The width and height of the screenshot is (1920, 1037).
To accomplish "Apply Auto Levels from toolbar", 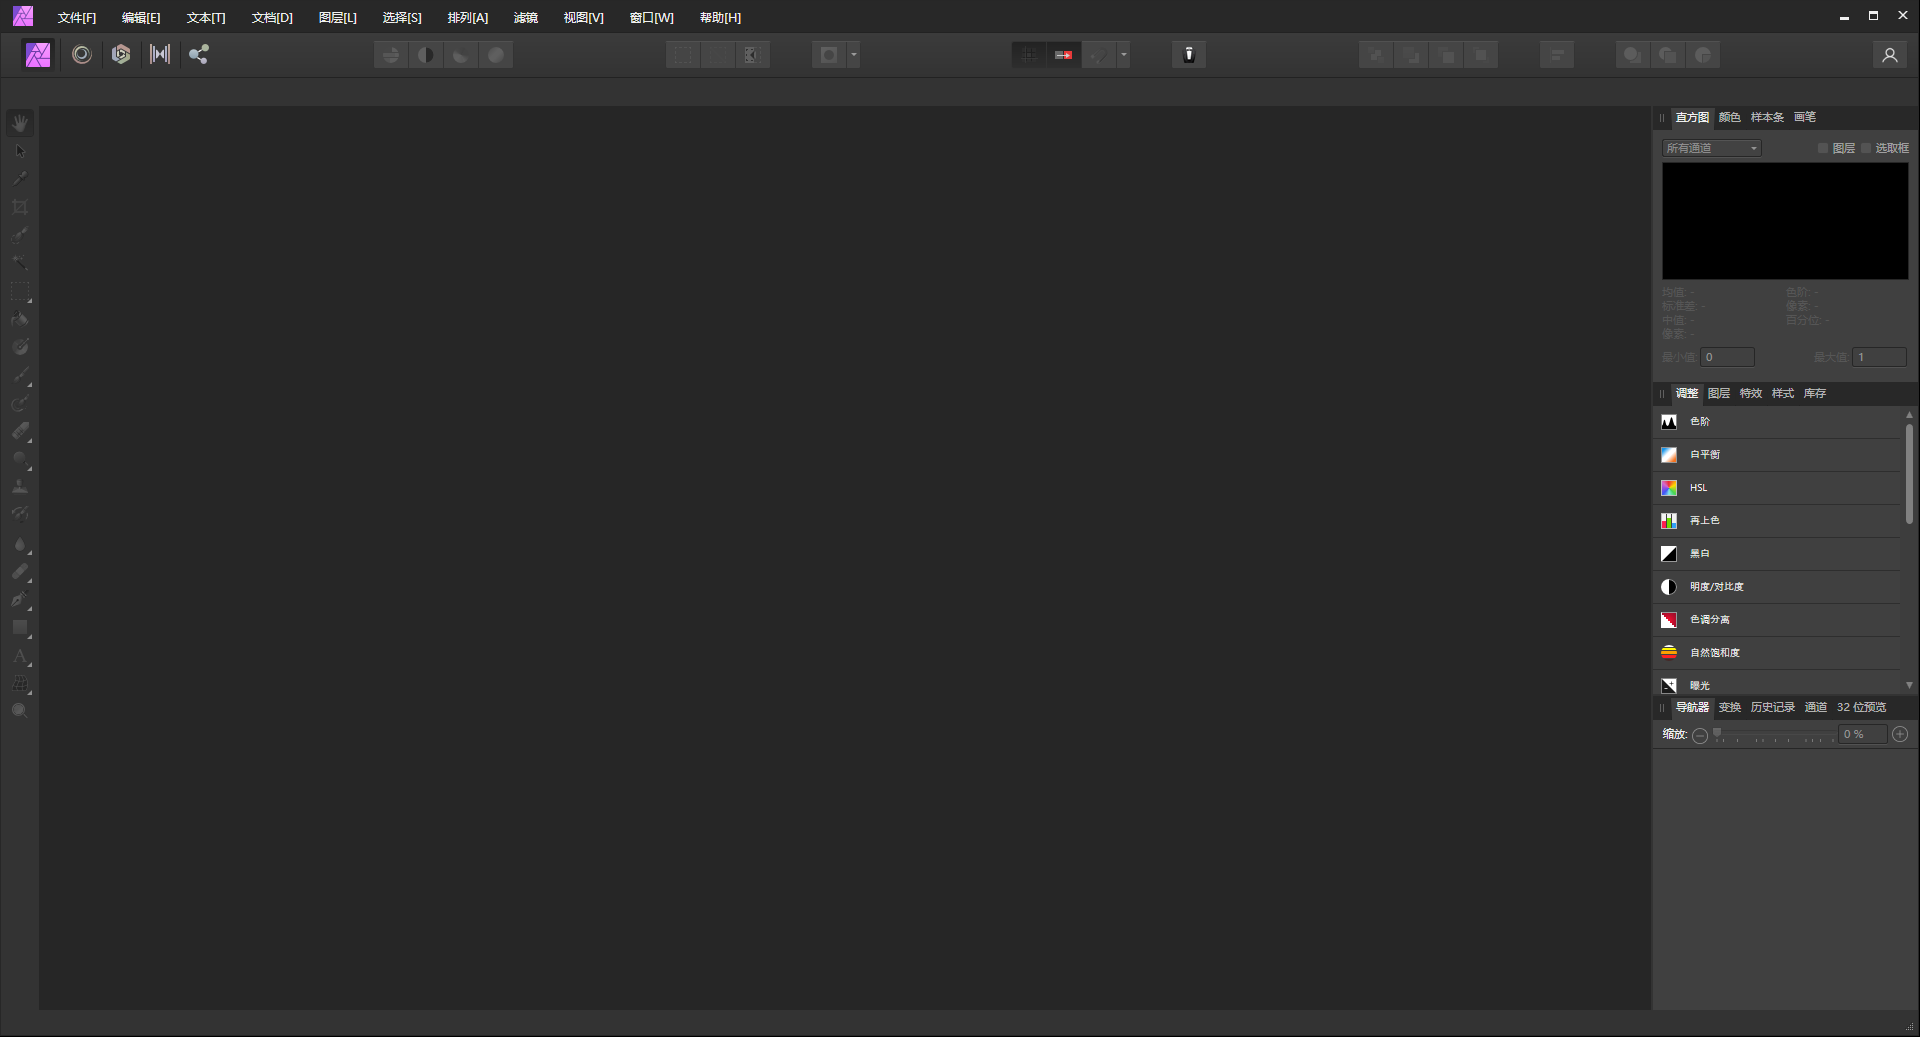I will tap(391, 55).
